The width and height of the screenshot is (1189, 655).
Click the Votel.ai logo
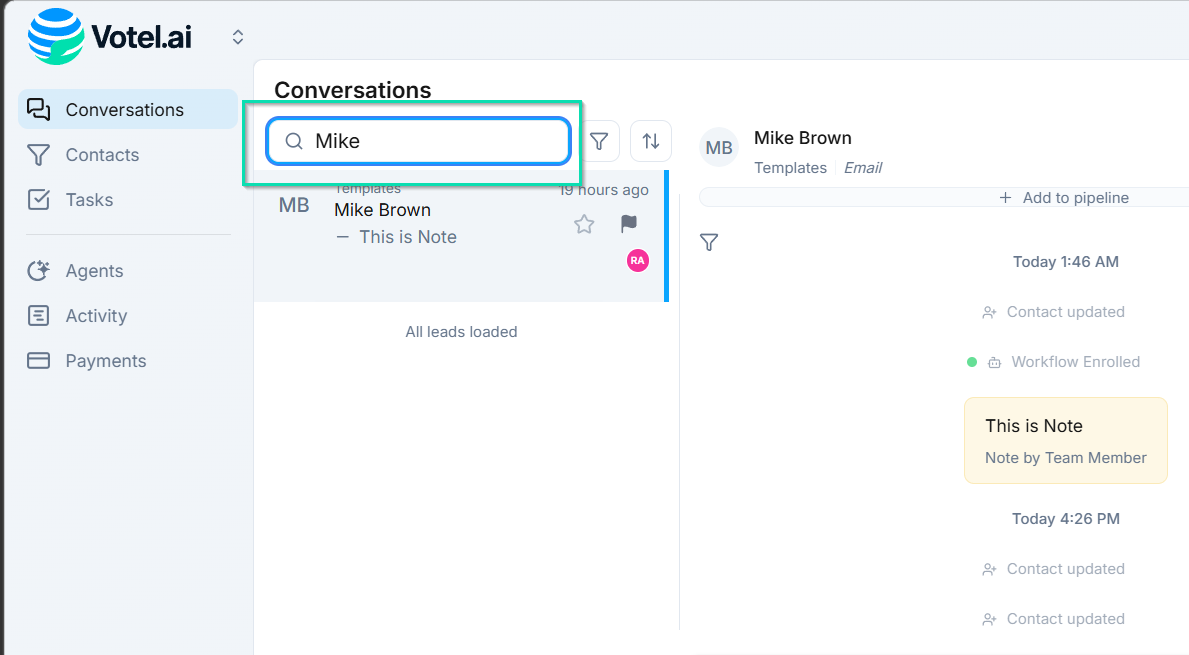(x=110, y=37)
